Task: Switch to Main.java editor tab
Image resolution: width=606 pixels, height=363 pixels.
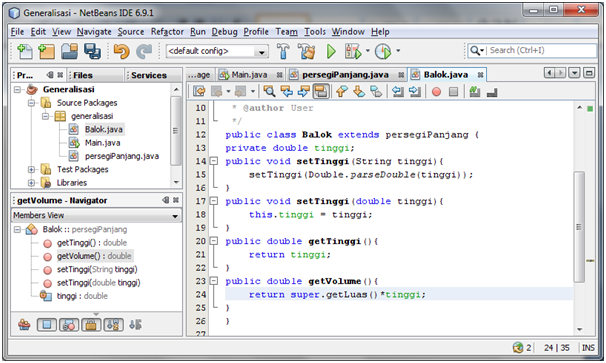Action: pos(249,75)
